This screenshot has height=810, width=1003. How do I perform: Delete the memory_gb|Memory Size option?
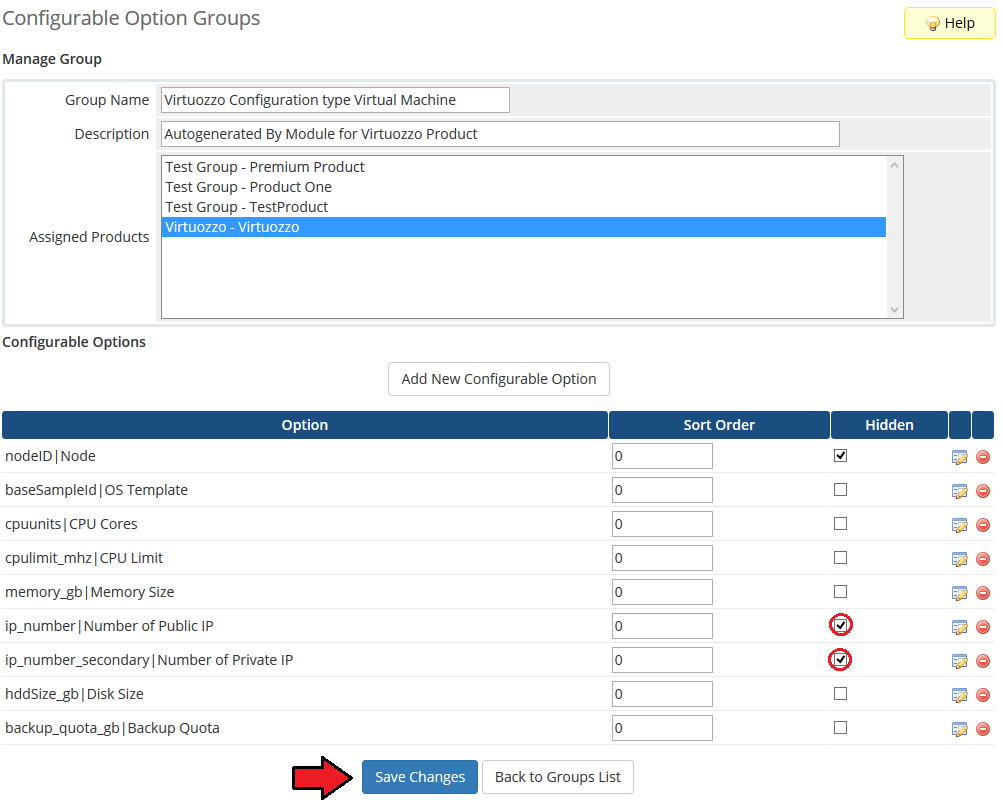click(x=983, y=593)
